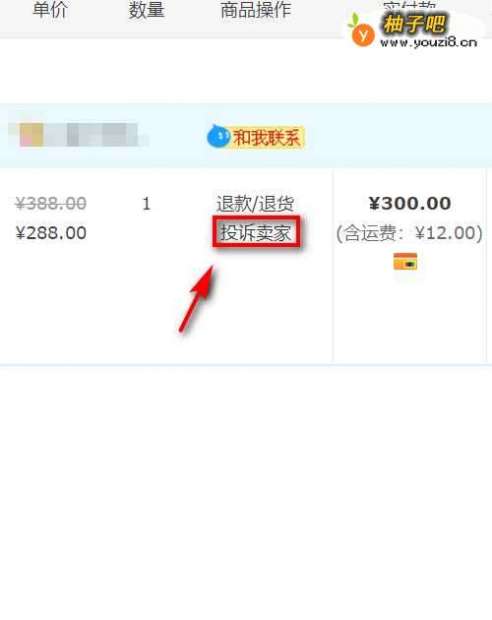Click the blue Wangwang chat icon
492x620 pixels.
(218, 136)
